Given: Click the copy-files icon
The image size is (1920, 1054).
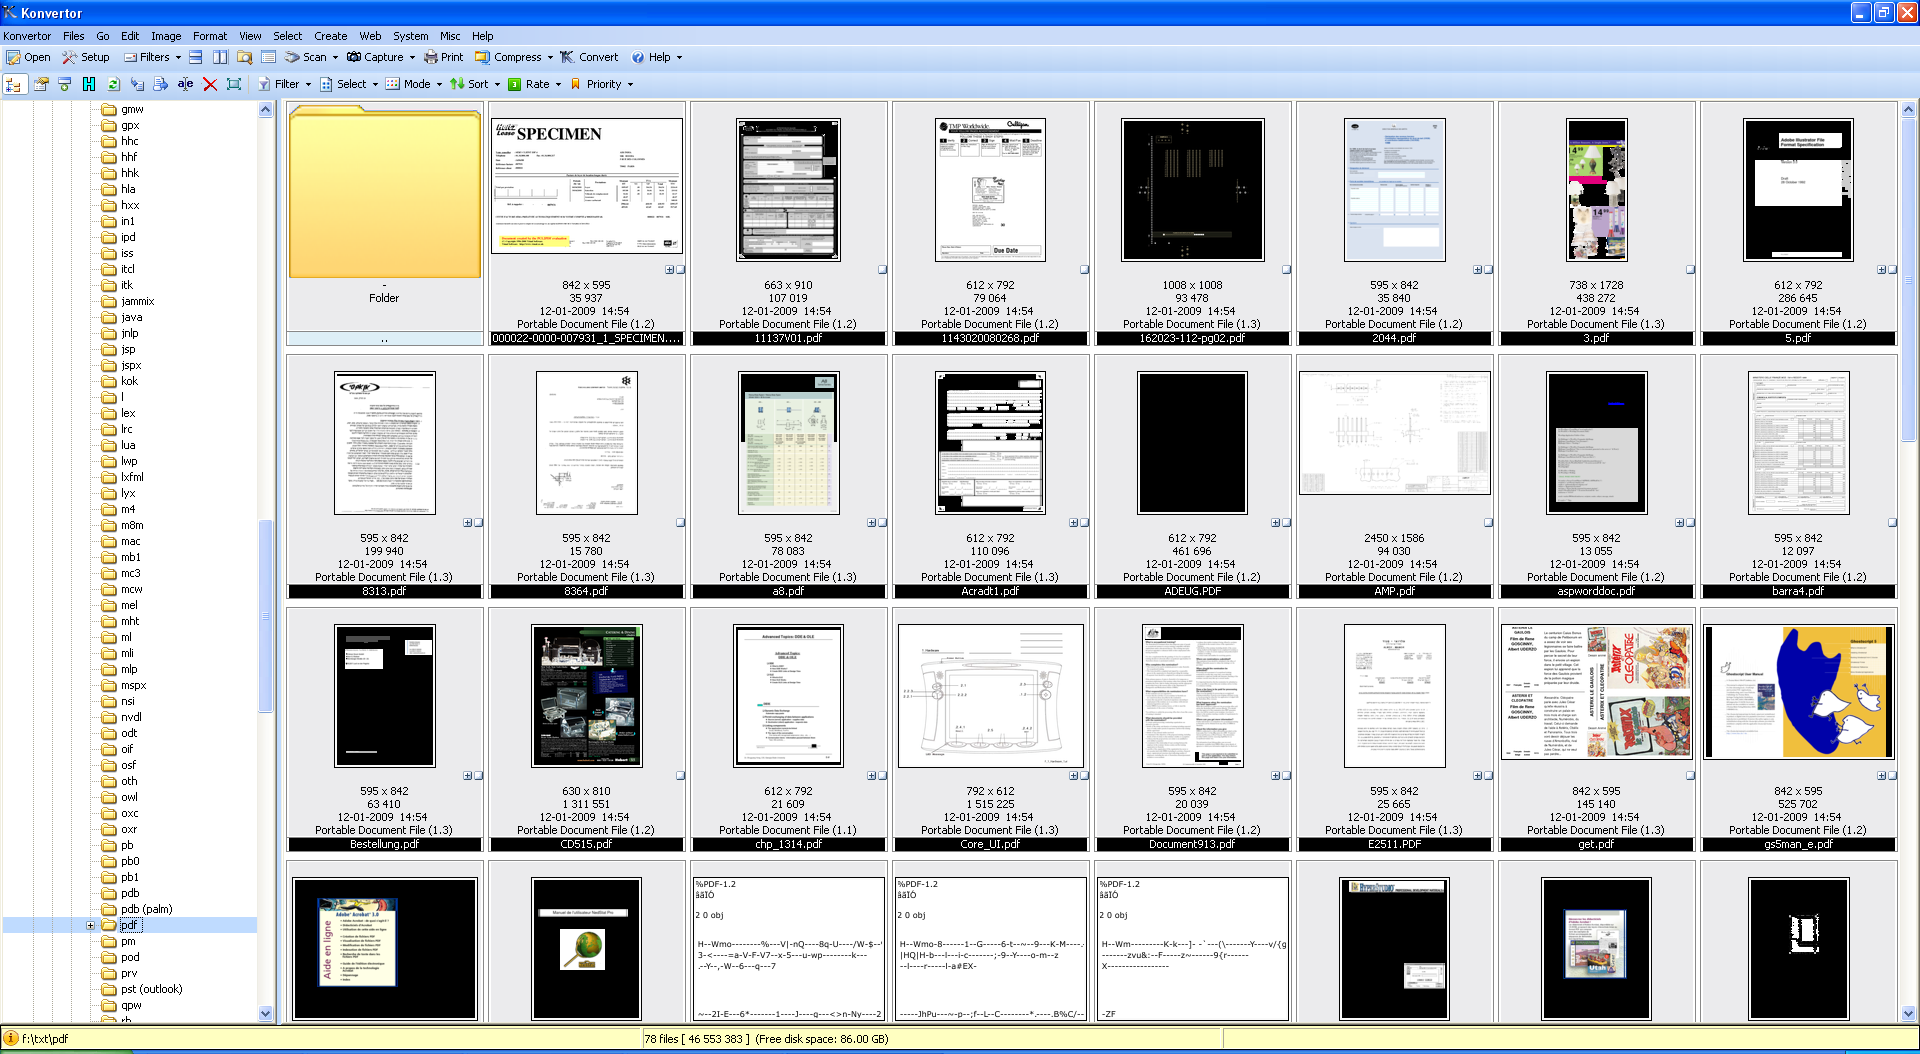Looking at the screenshot, I should click(137, 84).
